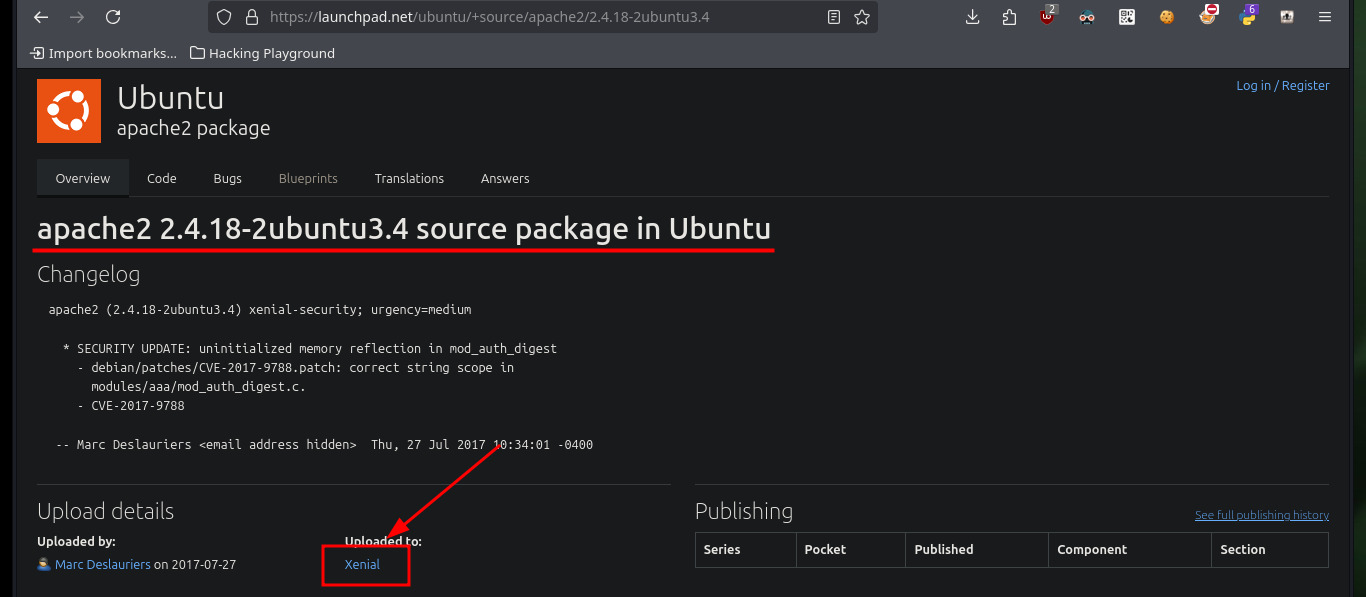Viewport: 1366px width, 597px height.
Task: Switch to the Code tab
Action: [162, 178]
